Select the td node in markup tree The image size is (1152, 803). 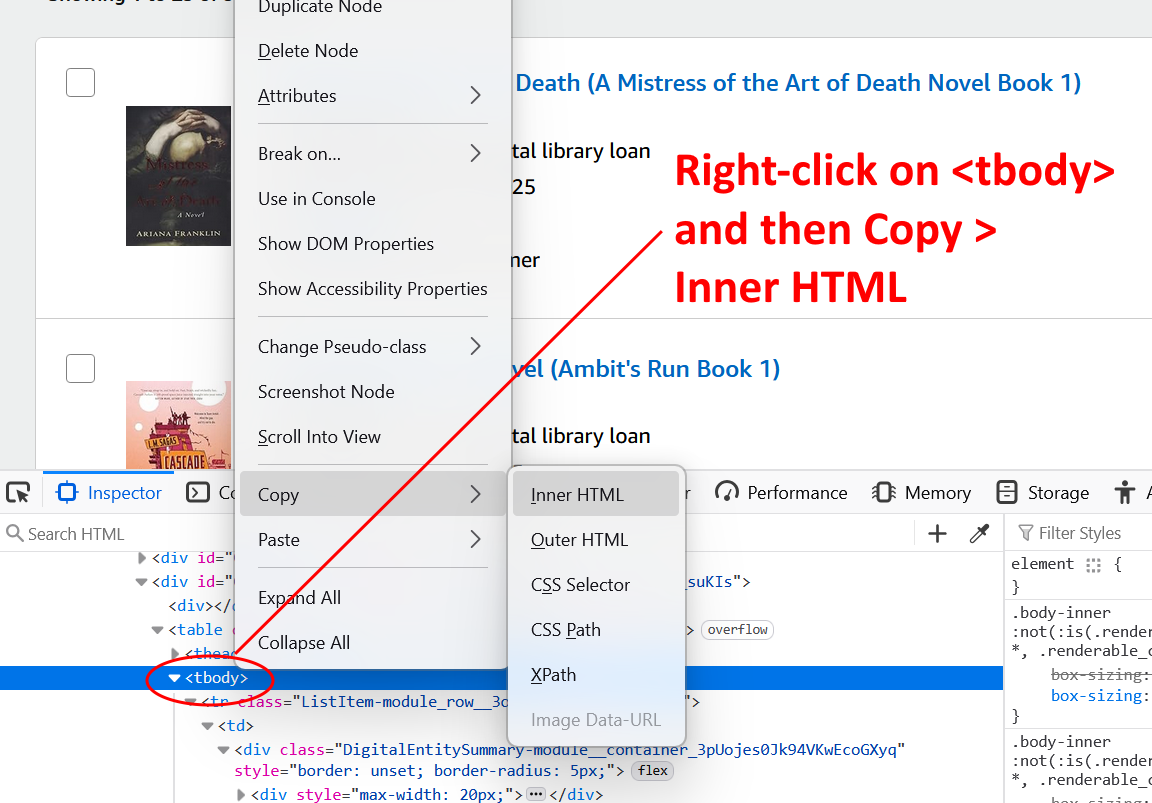235,726
